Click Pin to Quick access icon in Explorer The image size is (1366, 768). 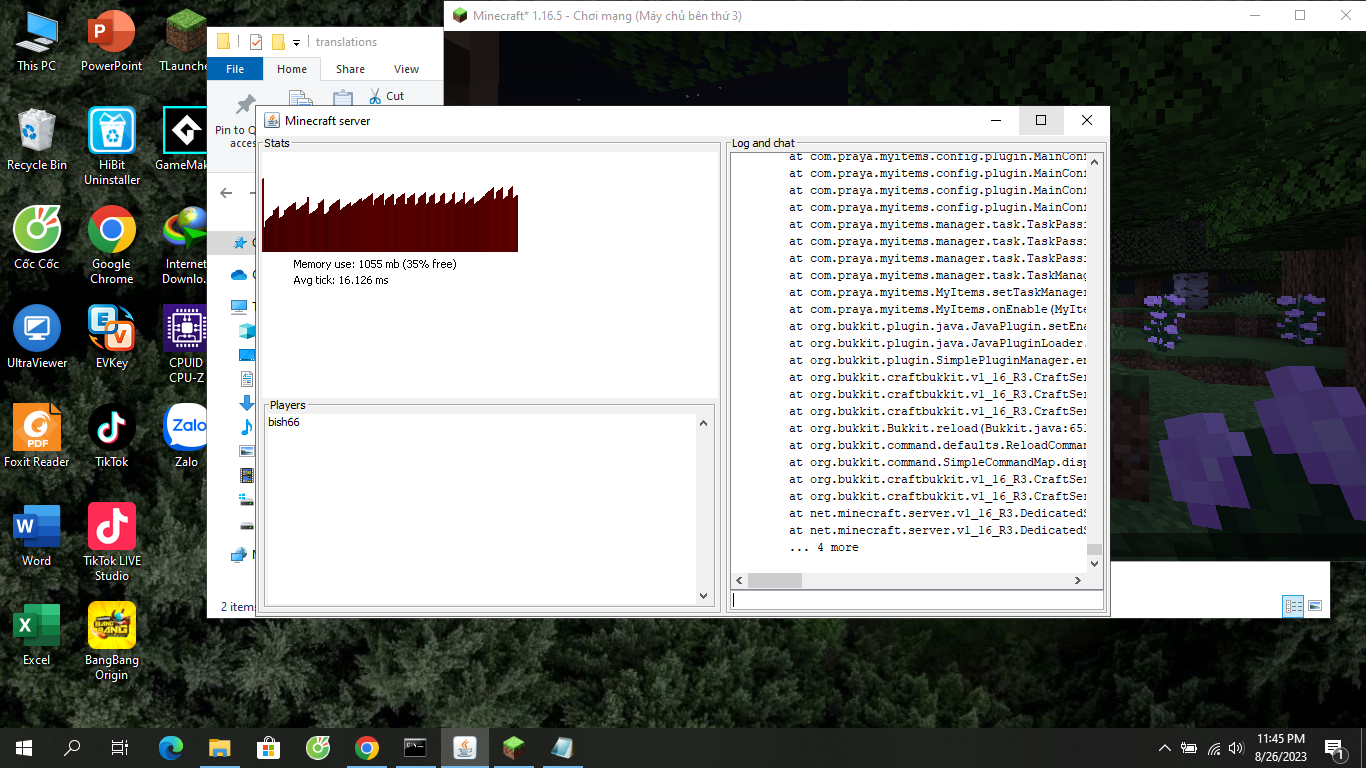(x=243, y=106)
